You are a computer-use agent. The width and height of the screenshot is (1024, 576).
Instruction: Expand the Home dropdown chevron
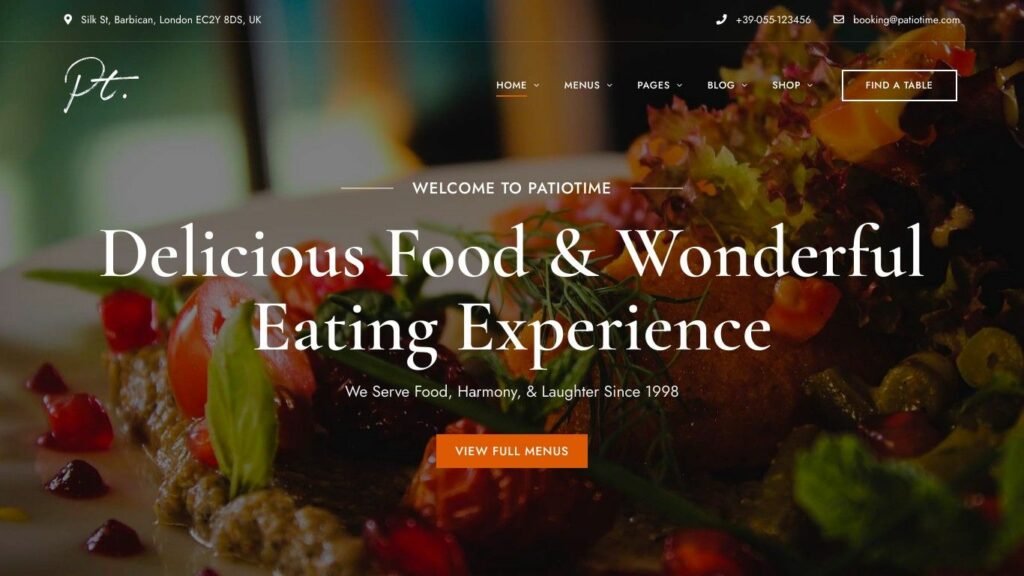[x=537, y=86]
